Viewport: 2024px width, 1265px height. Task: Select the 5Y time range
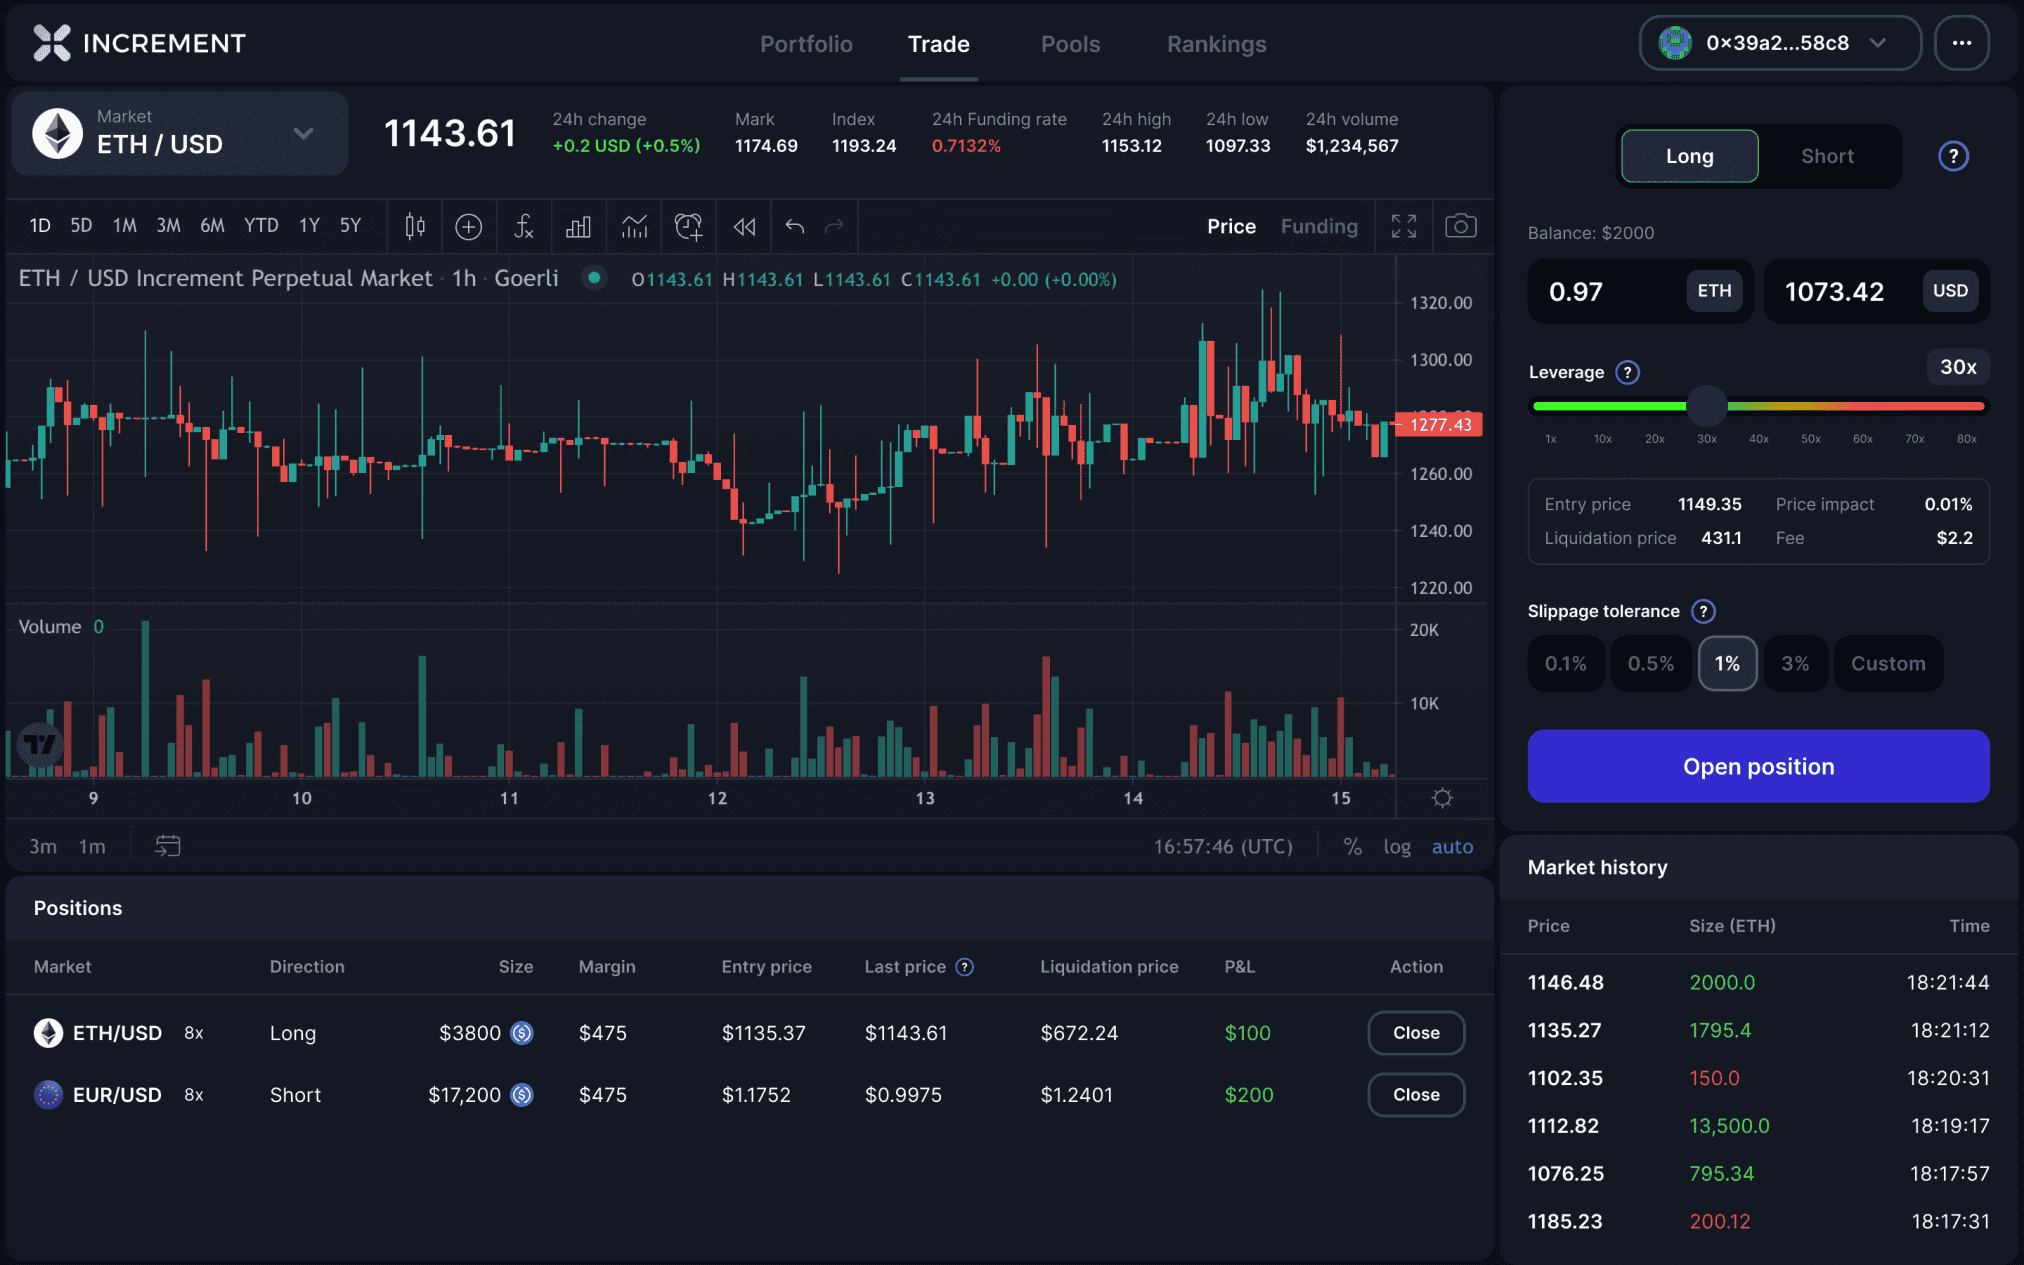350,226
